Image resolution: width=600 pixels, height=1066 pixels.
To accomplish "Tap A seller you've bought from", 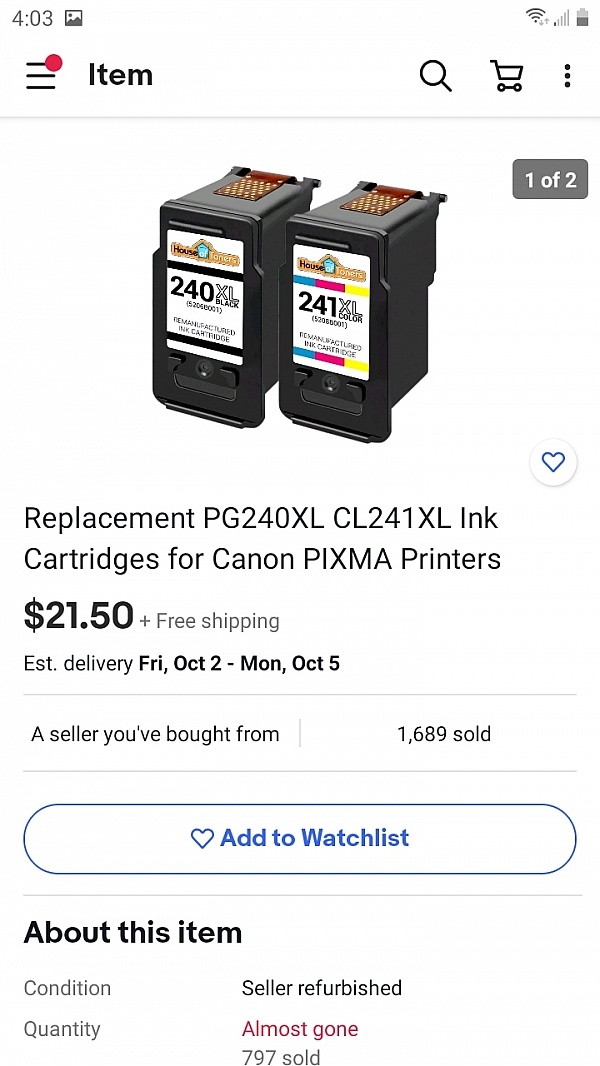I will click(155, 734).
